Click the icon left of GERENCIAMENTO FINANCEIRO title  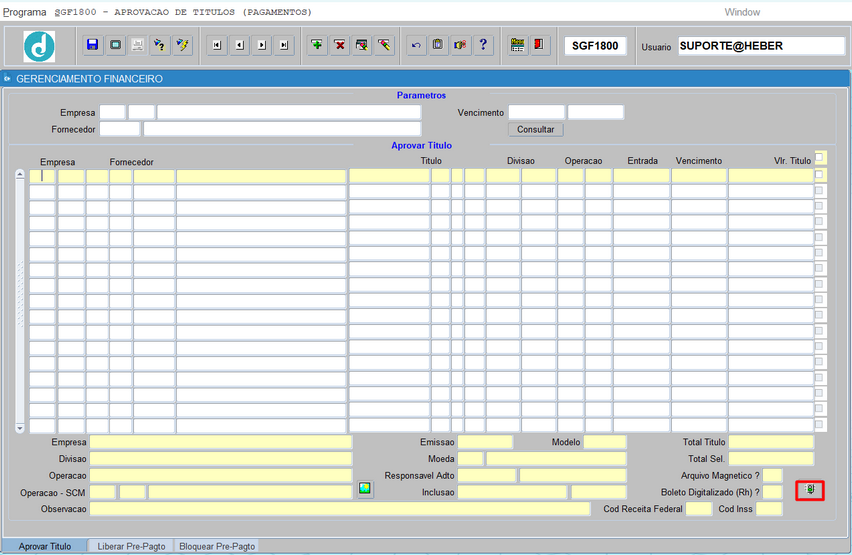[x=7, y=79]
